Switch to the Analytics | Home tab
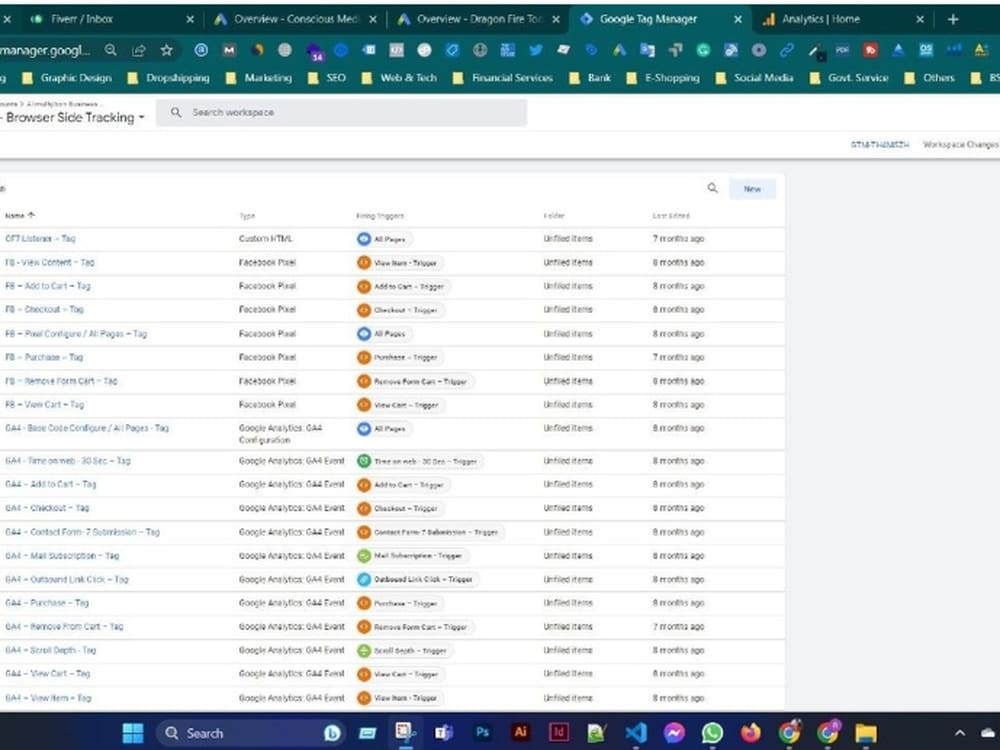Viewport: 1000px width, 750px height. click(843, 19)
